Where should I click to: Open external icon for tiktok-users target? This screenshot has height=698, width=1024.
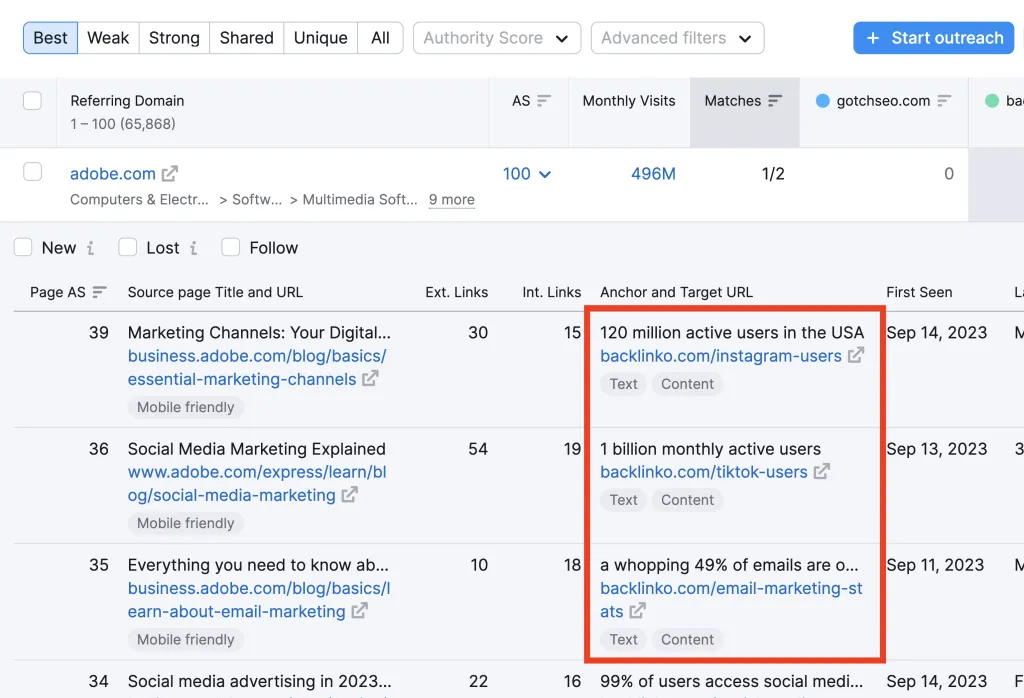point(822,471)
